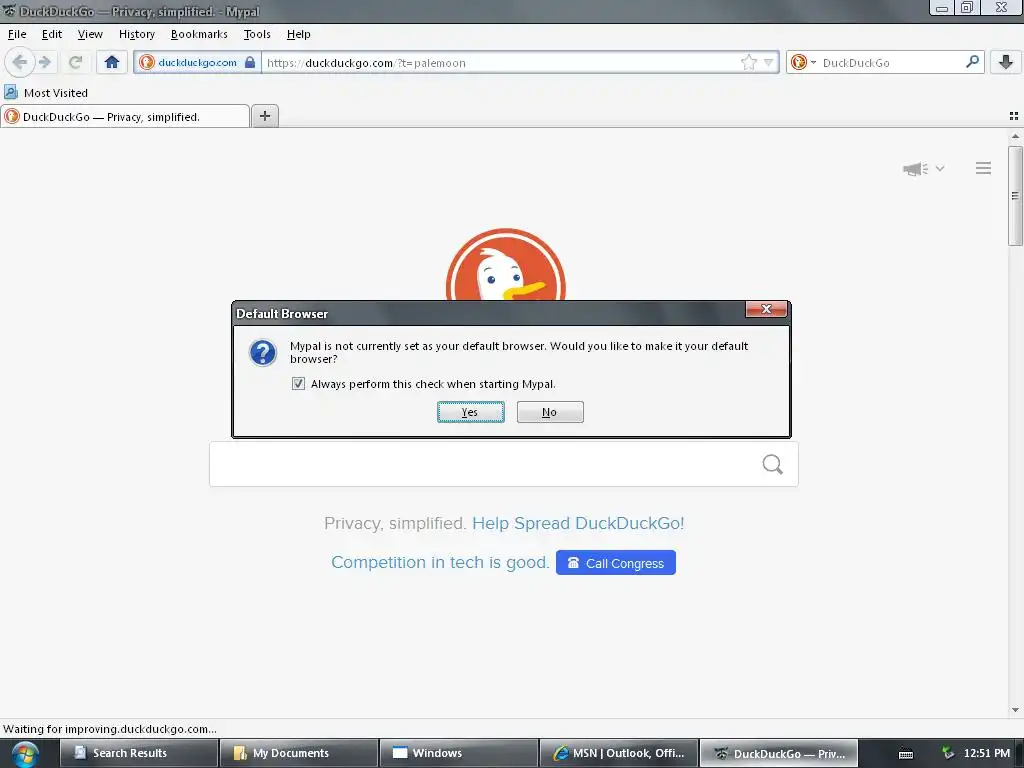Image resolution: width=1024 pixels, height=768 pixels.
Task: Follow the Help Spread DuckDuckGo! link
Action: pos(578,523)
